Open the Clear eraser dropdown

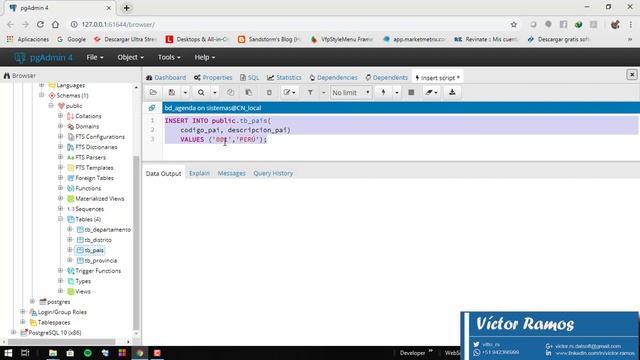point(431,93)
